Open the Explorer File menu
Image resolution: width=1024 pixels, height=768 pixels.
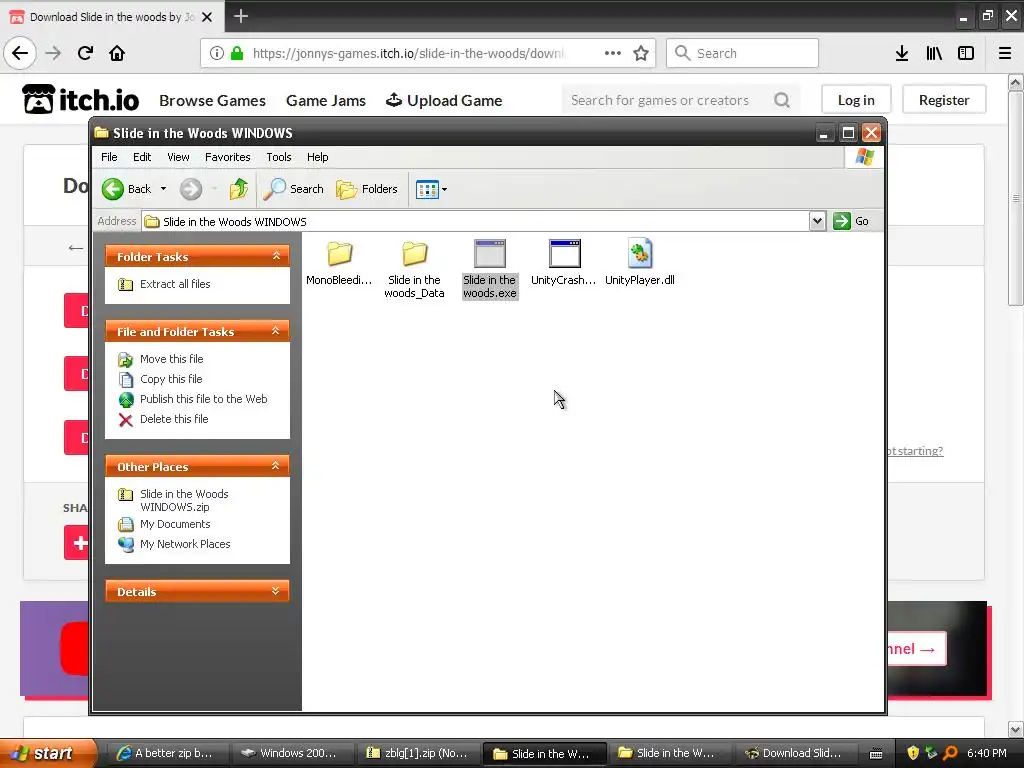pyautogui.click(x=109, y=157)
